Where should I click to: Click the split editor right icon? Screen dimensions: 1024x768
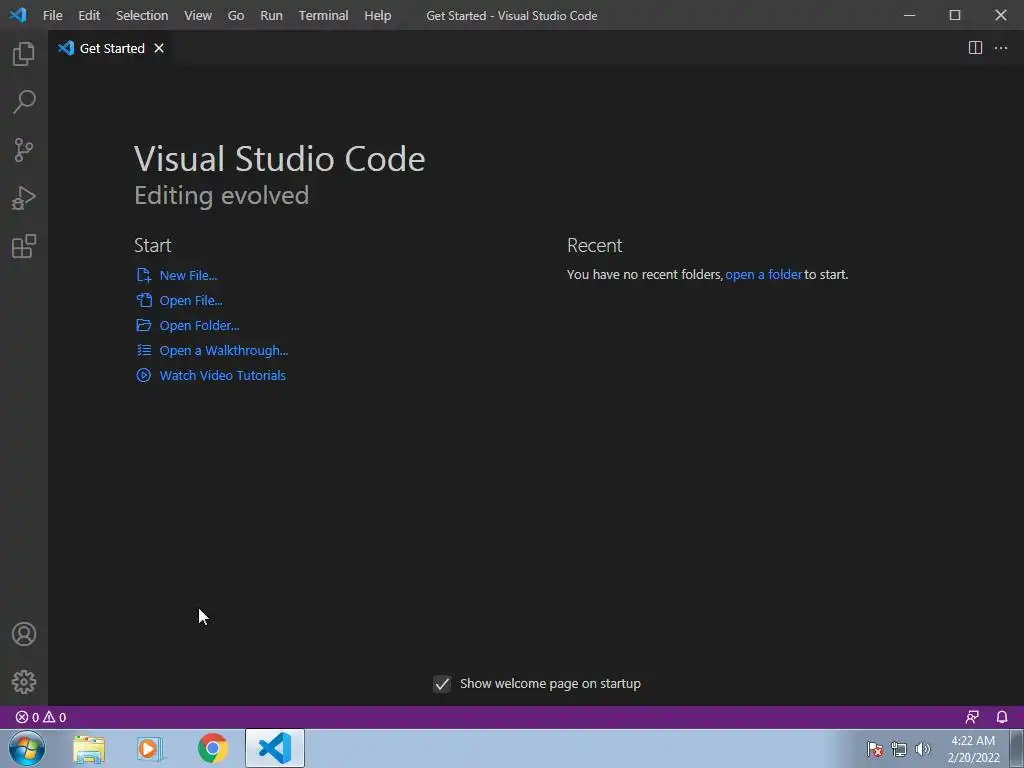(x=975, y=48)
